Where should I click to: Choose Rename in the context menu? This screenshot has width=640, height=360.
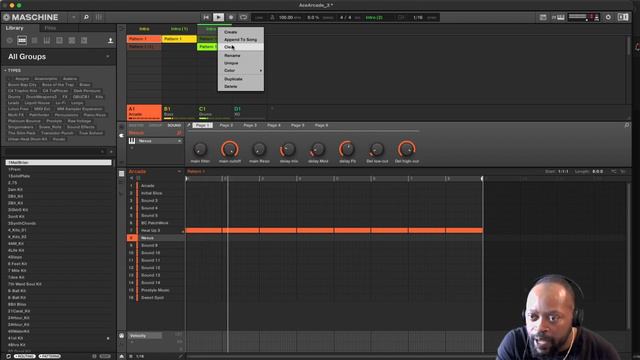coord(240,56)
